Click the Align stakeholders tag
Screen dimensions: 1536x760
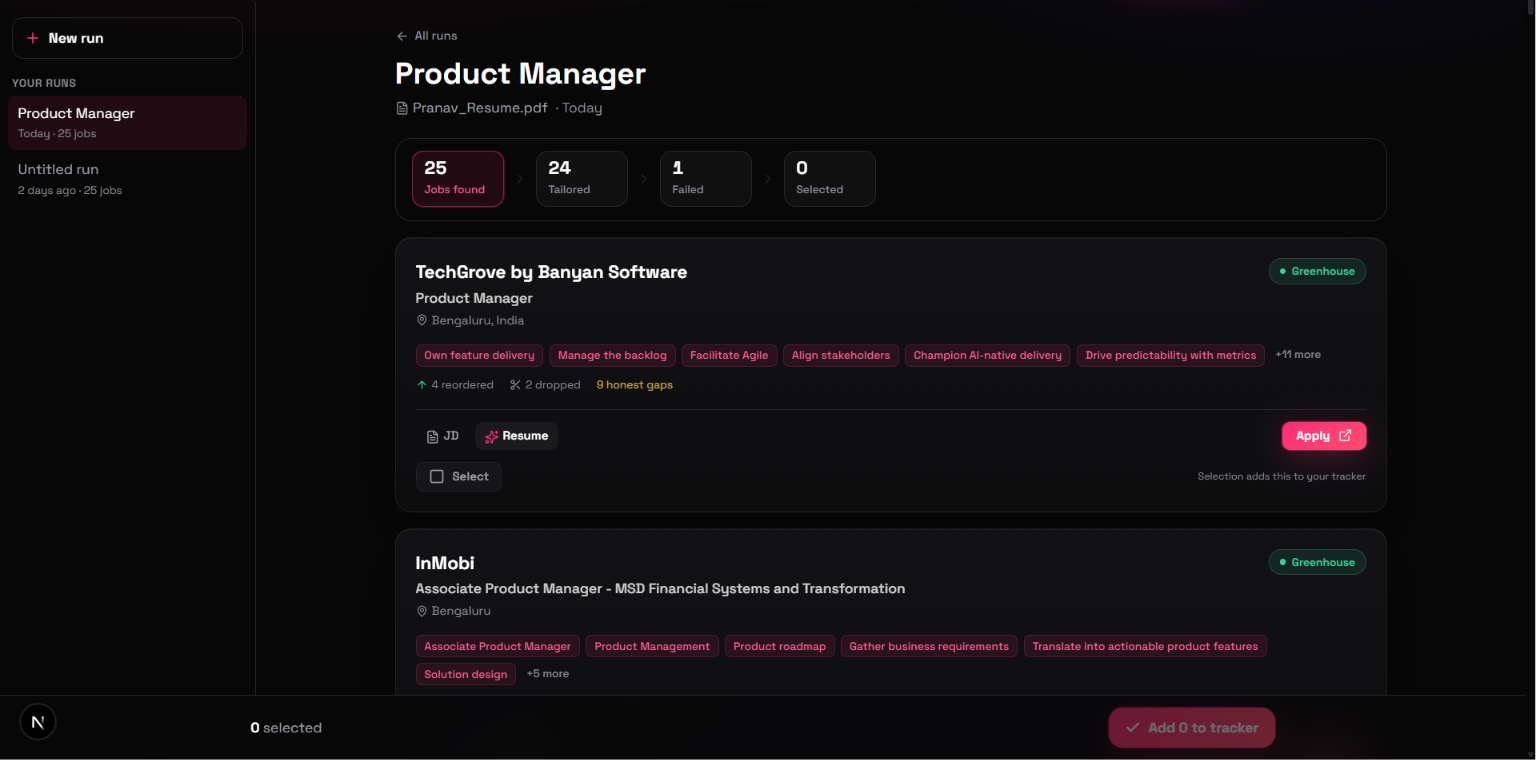(x=841, y=355)
